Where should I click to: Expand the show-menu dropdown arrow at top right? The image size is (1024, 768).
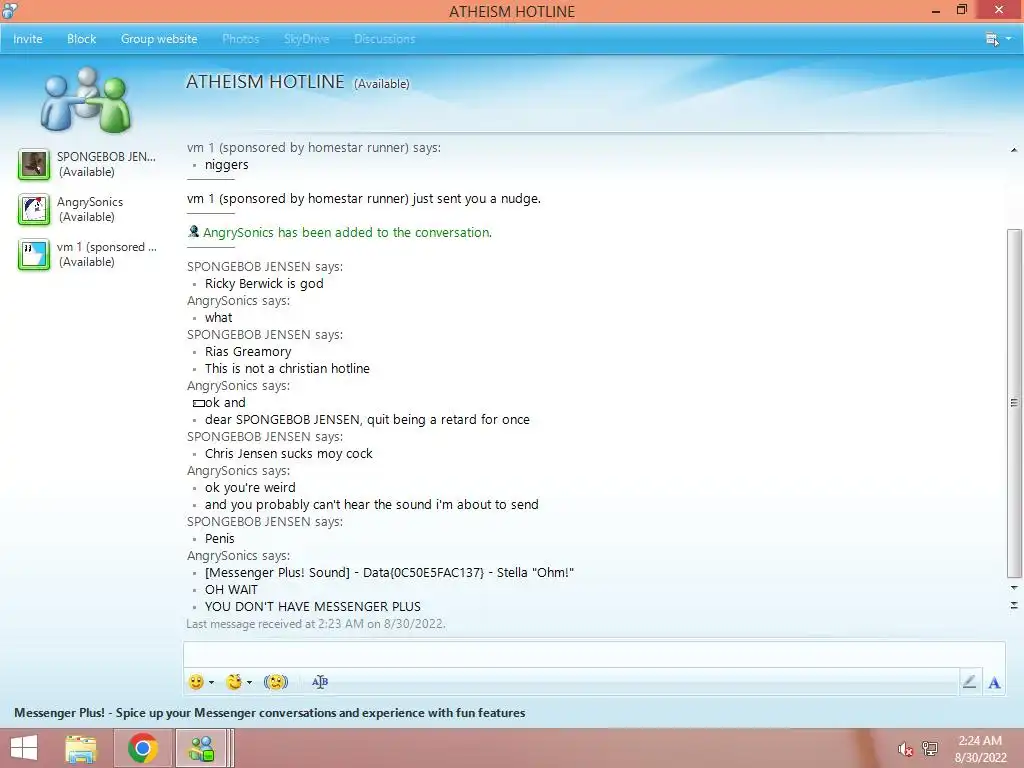coord(1009,39)
